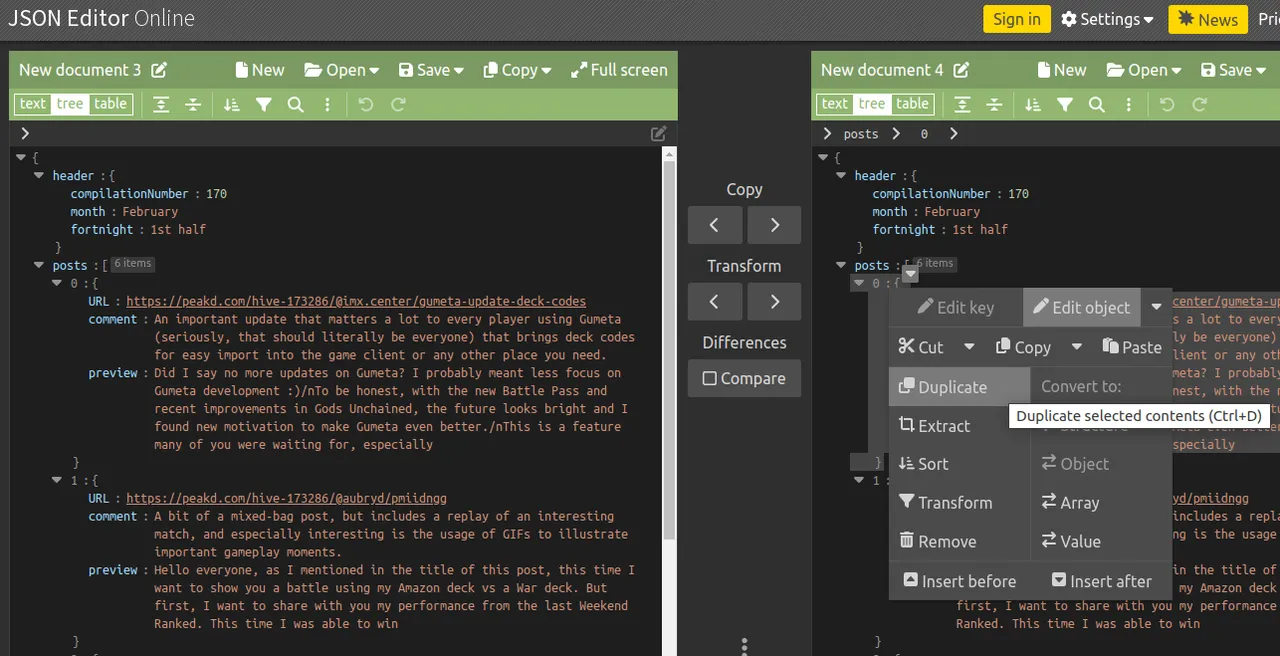Screen dimensions: 1280x656
Task: Edit path in left navigation bar
Action: (x=659, y=133)
